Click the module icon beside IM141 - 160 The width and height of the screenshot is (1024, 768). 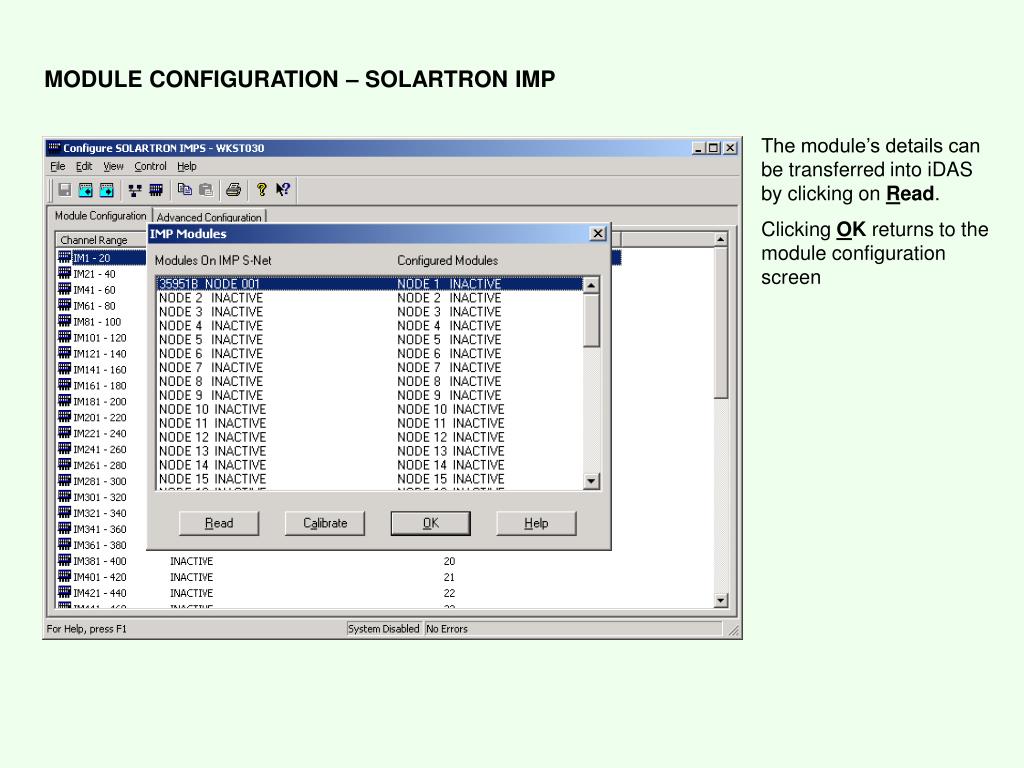tap(65, 368)
